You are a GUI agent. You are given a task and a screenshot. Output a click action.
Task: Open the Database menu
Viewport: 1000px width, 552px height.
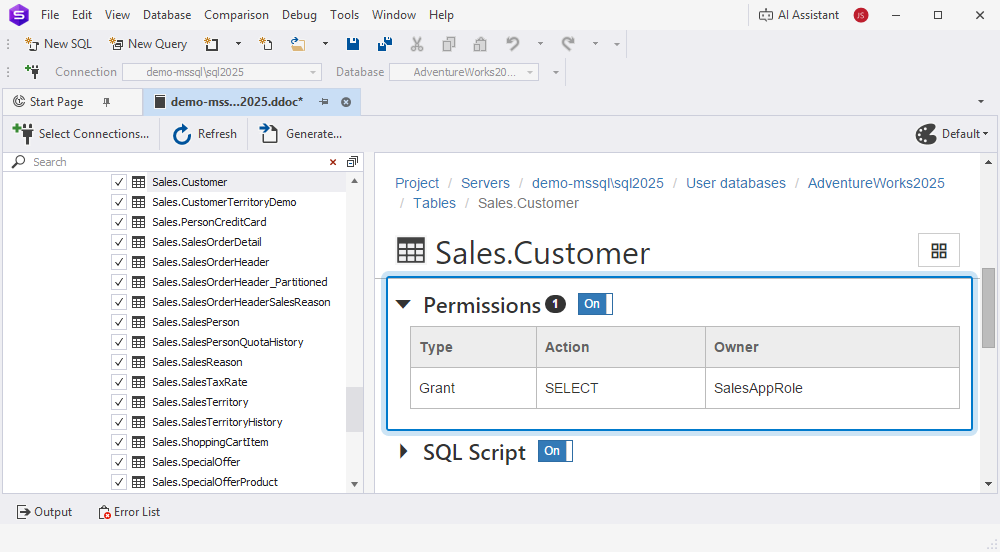(x=167, y=15)
